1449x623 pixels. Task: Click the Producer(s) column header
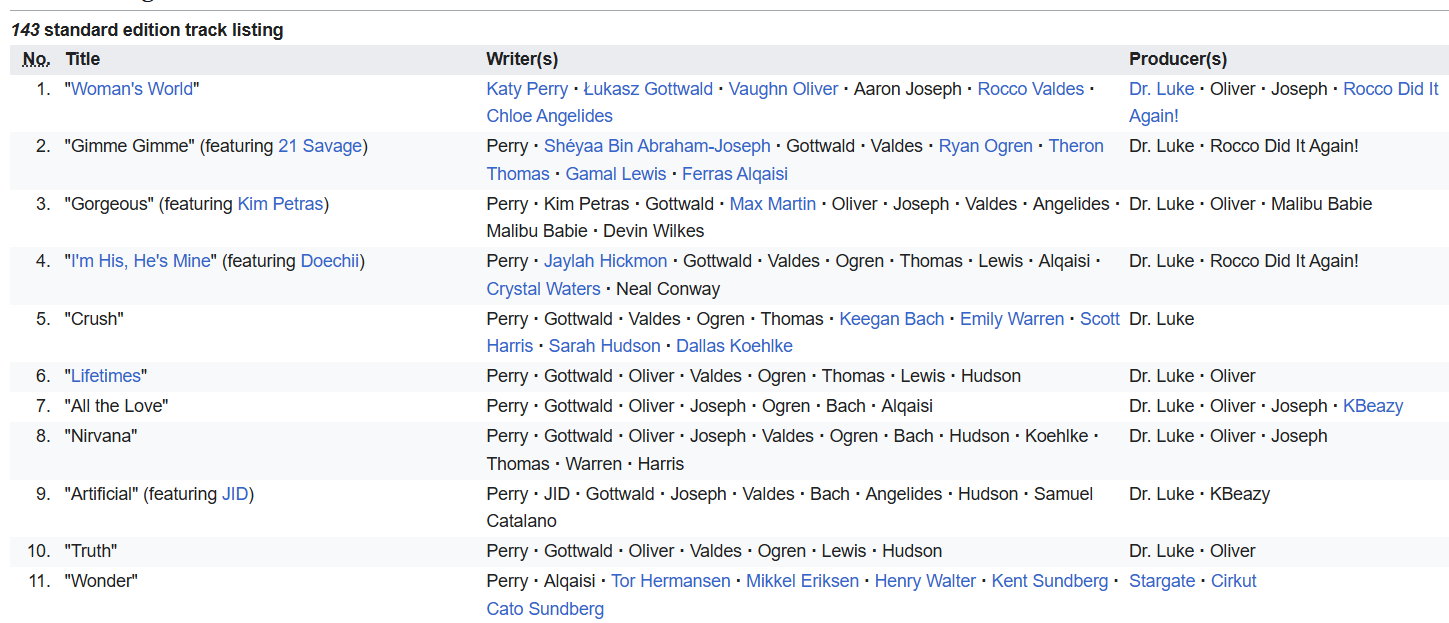tap(1178, 59)
